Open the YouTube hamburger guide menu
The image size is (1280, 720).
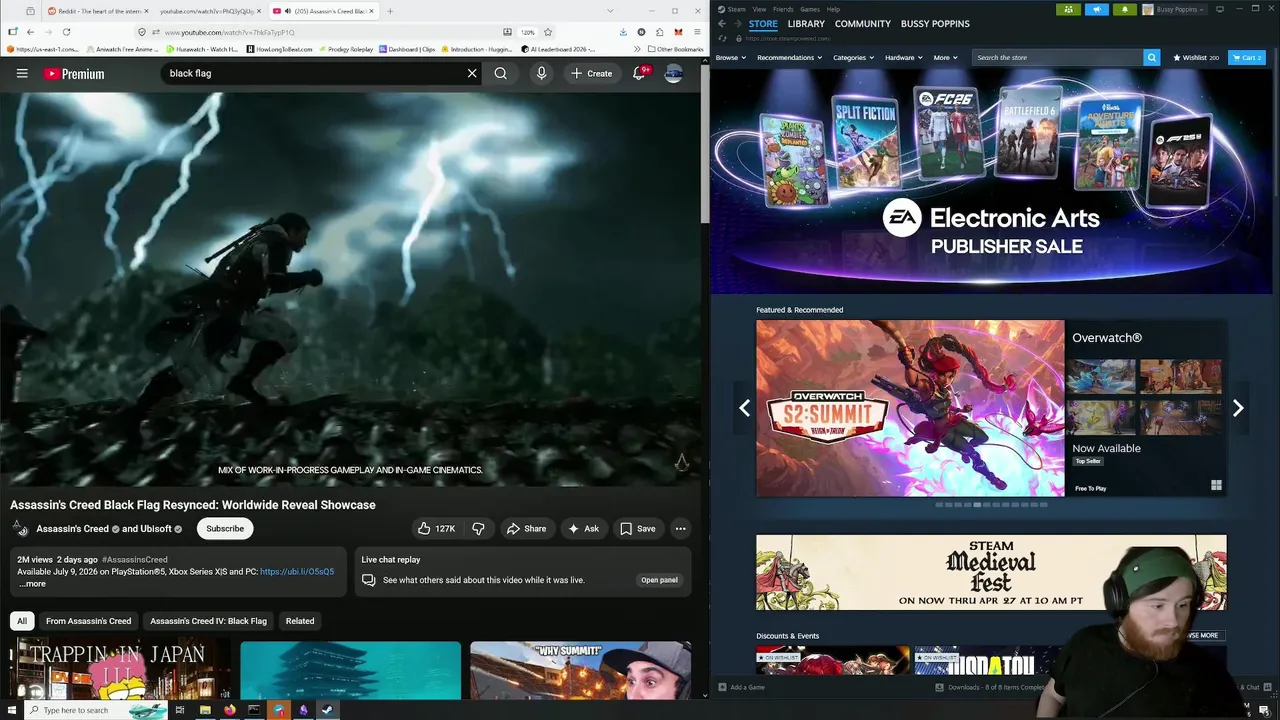pos(22,73)
